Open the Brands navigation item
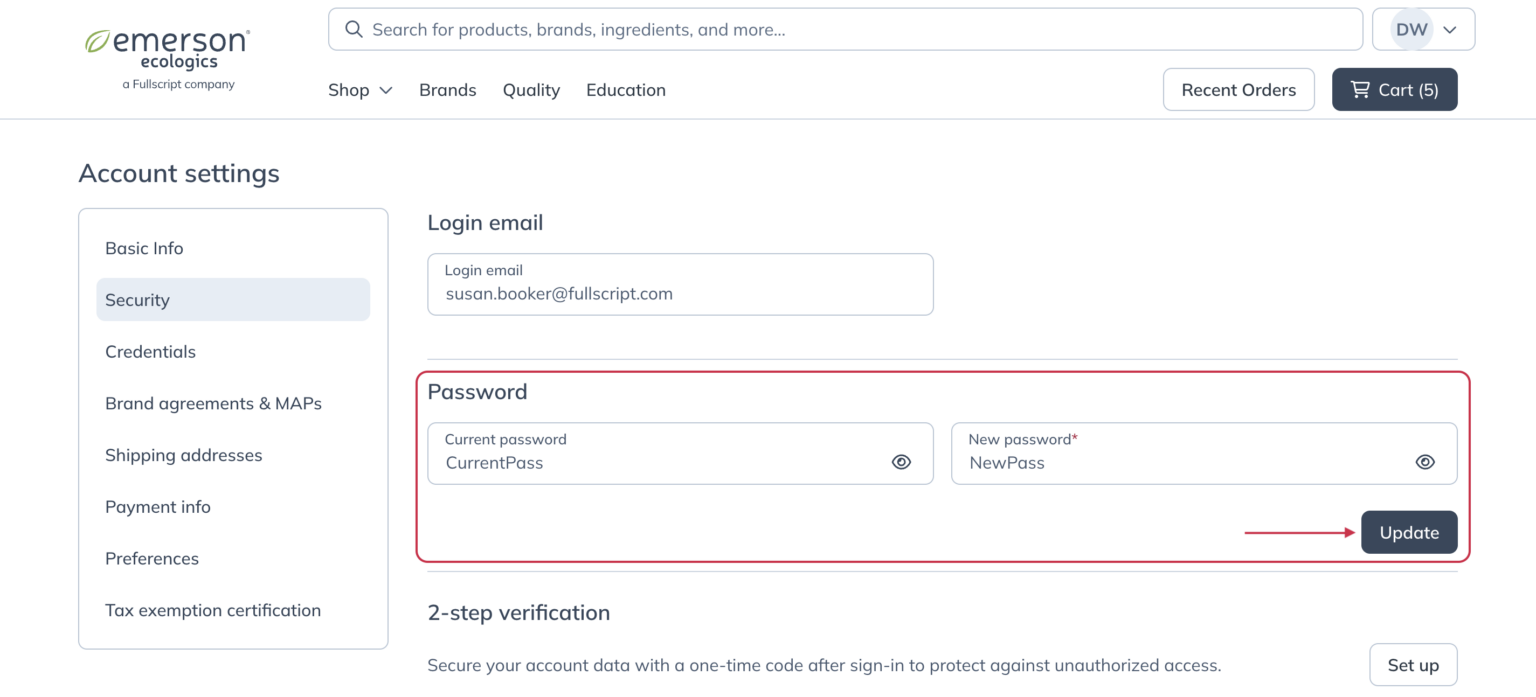This screenshot has width=1536, height=697. tap(447, 90)
